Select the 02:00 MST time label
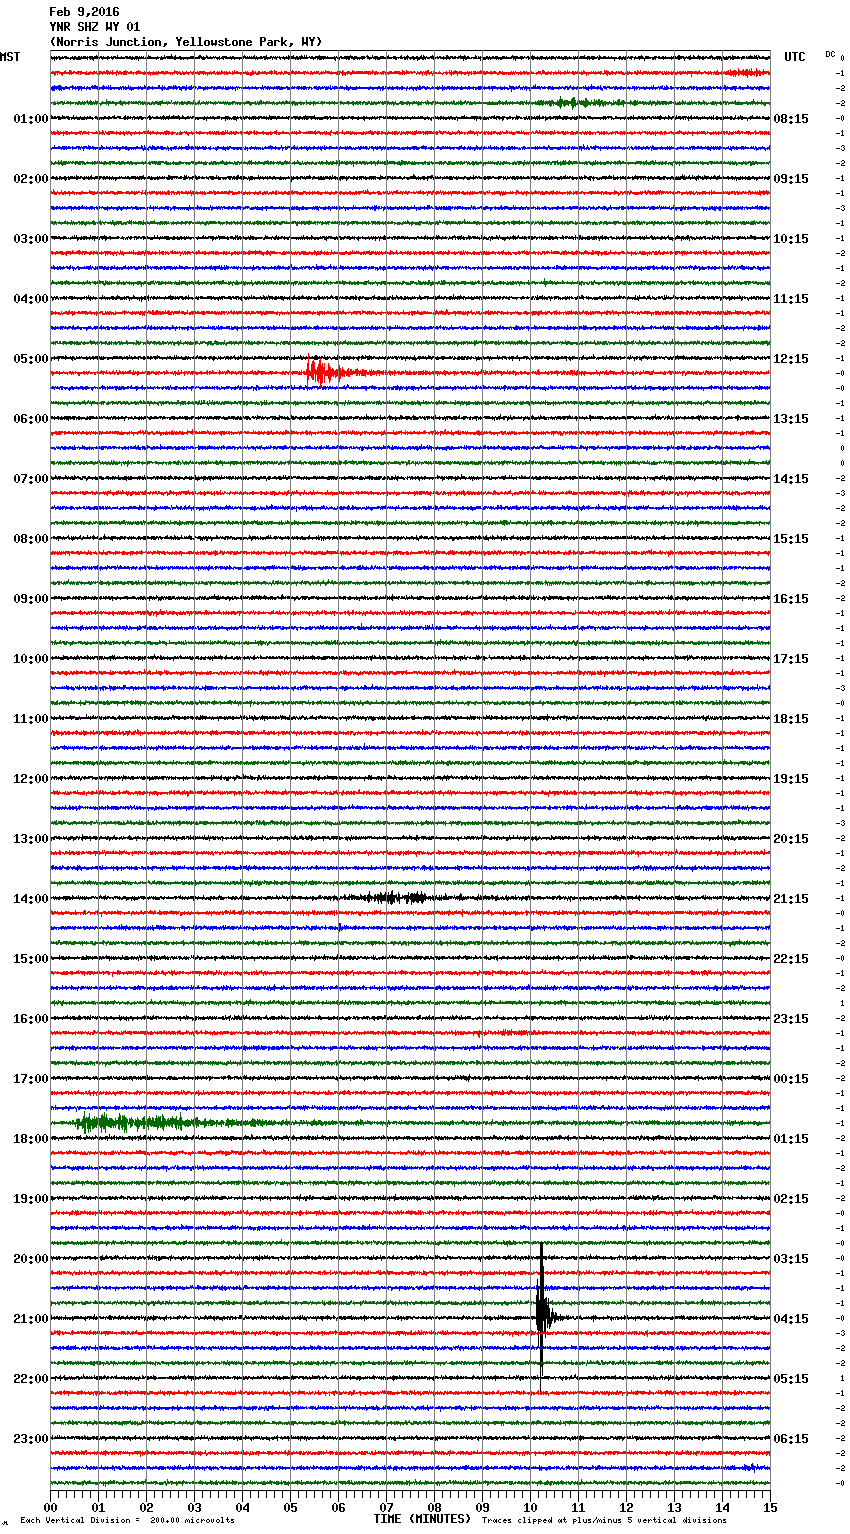The image size is (850, 1534). (x=31, y=179)
